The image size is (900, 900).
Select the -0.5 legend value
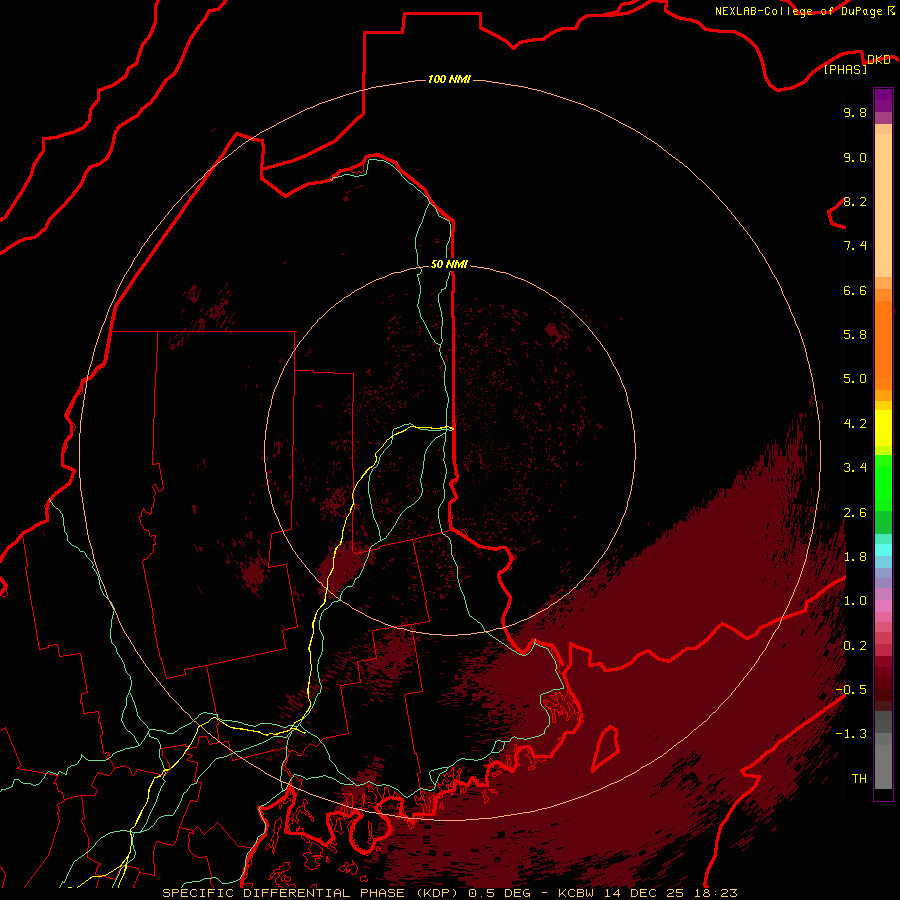click(x=851, y=689)
